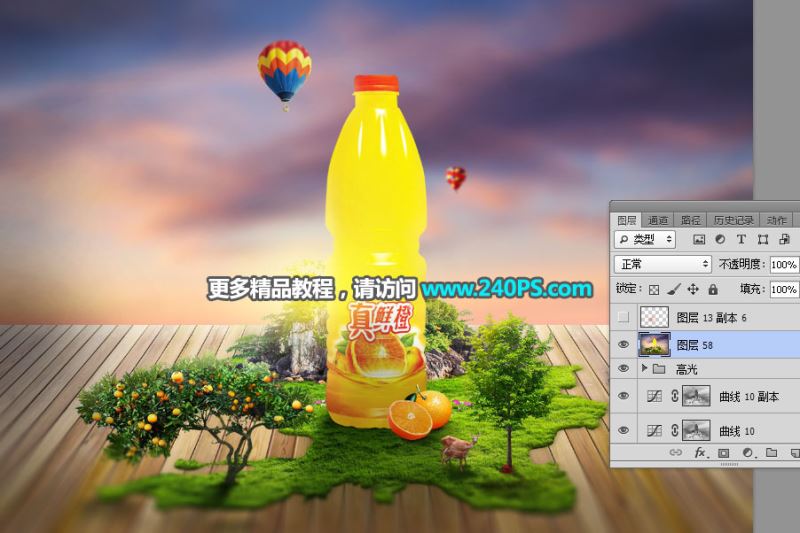Filter layers by pixel layer icon
The height and width of the screenshot is (533, 800).
click(699, 239)
